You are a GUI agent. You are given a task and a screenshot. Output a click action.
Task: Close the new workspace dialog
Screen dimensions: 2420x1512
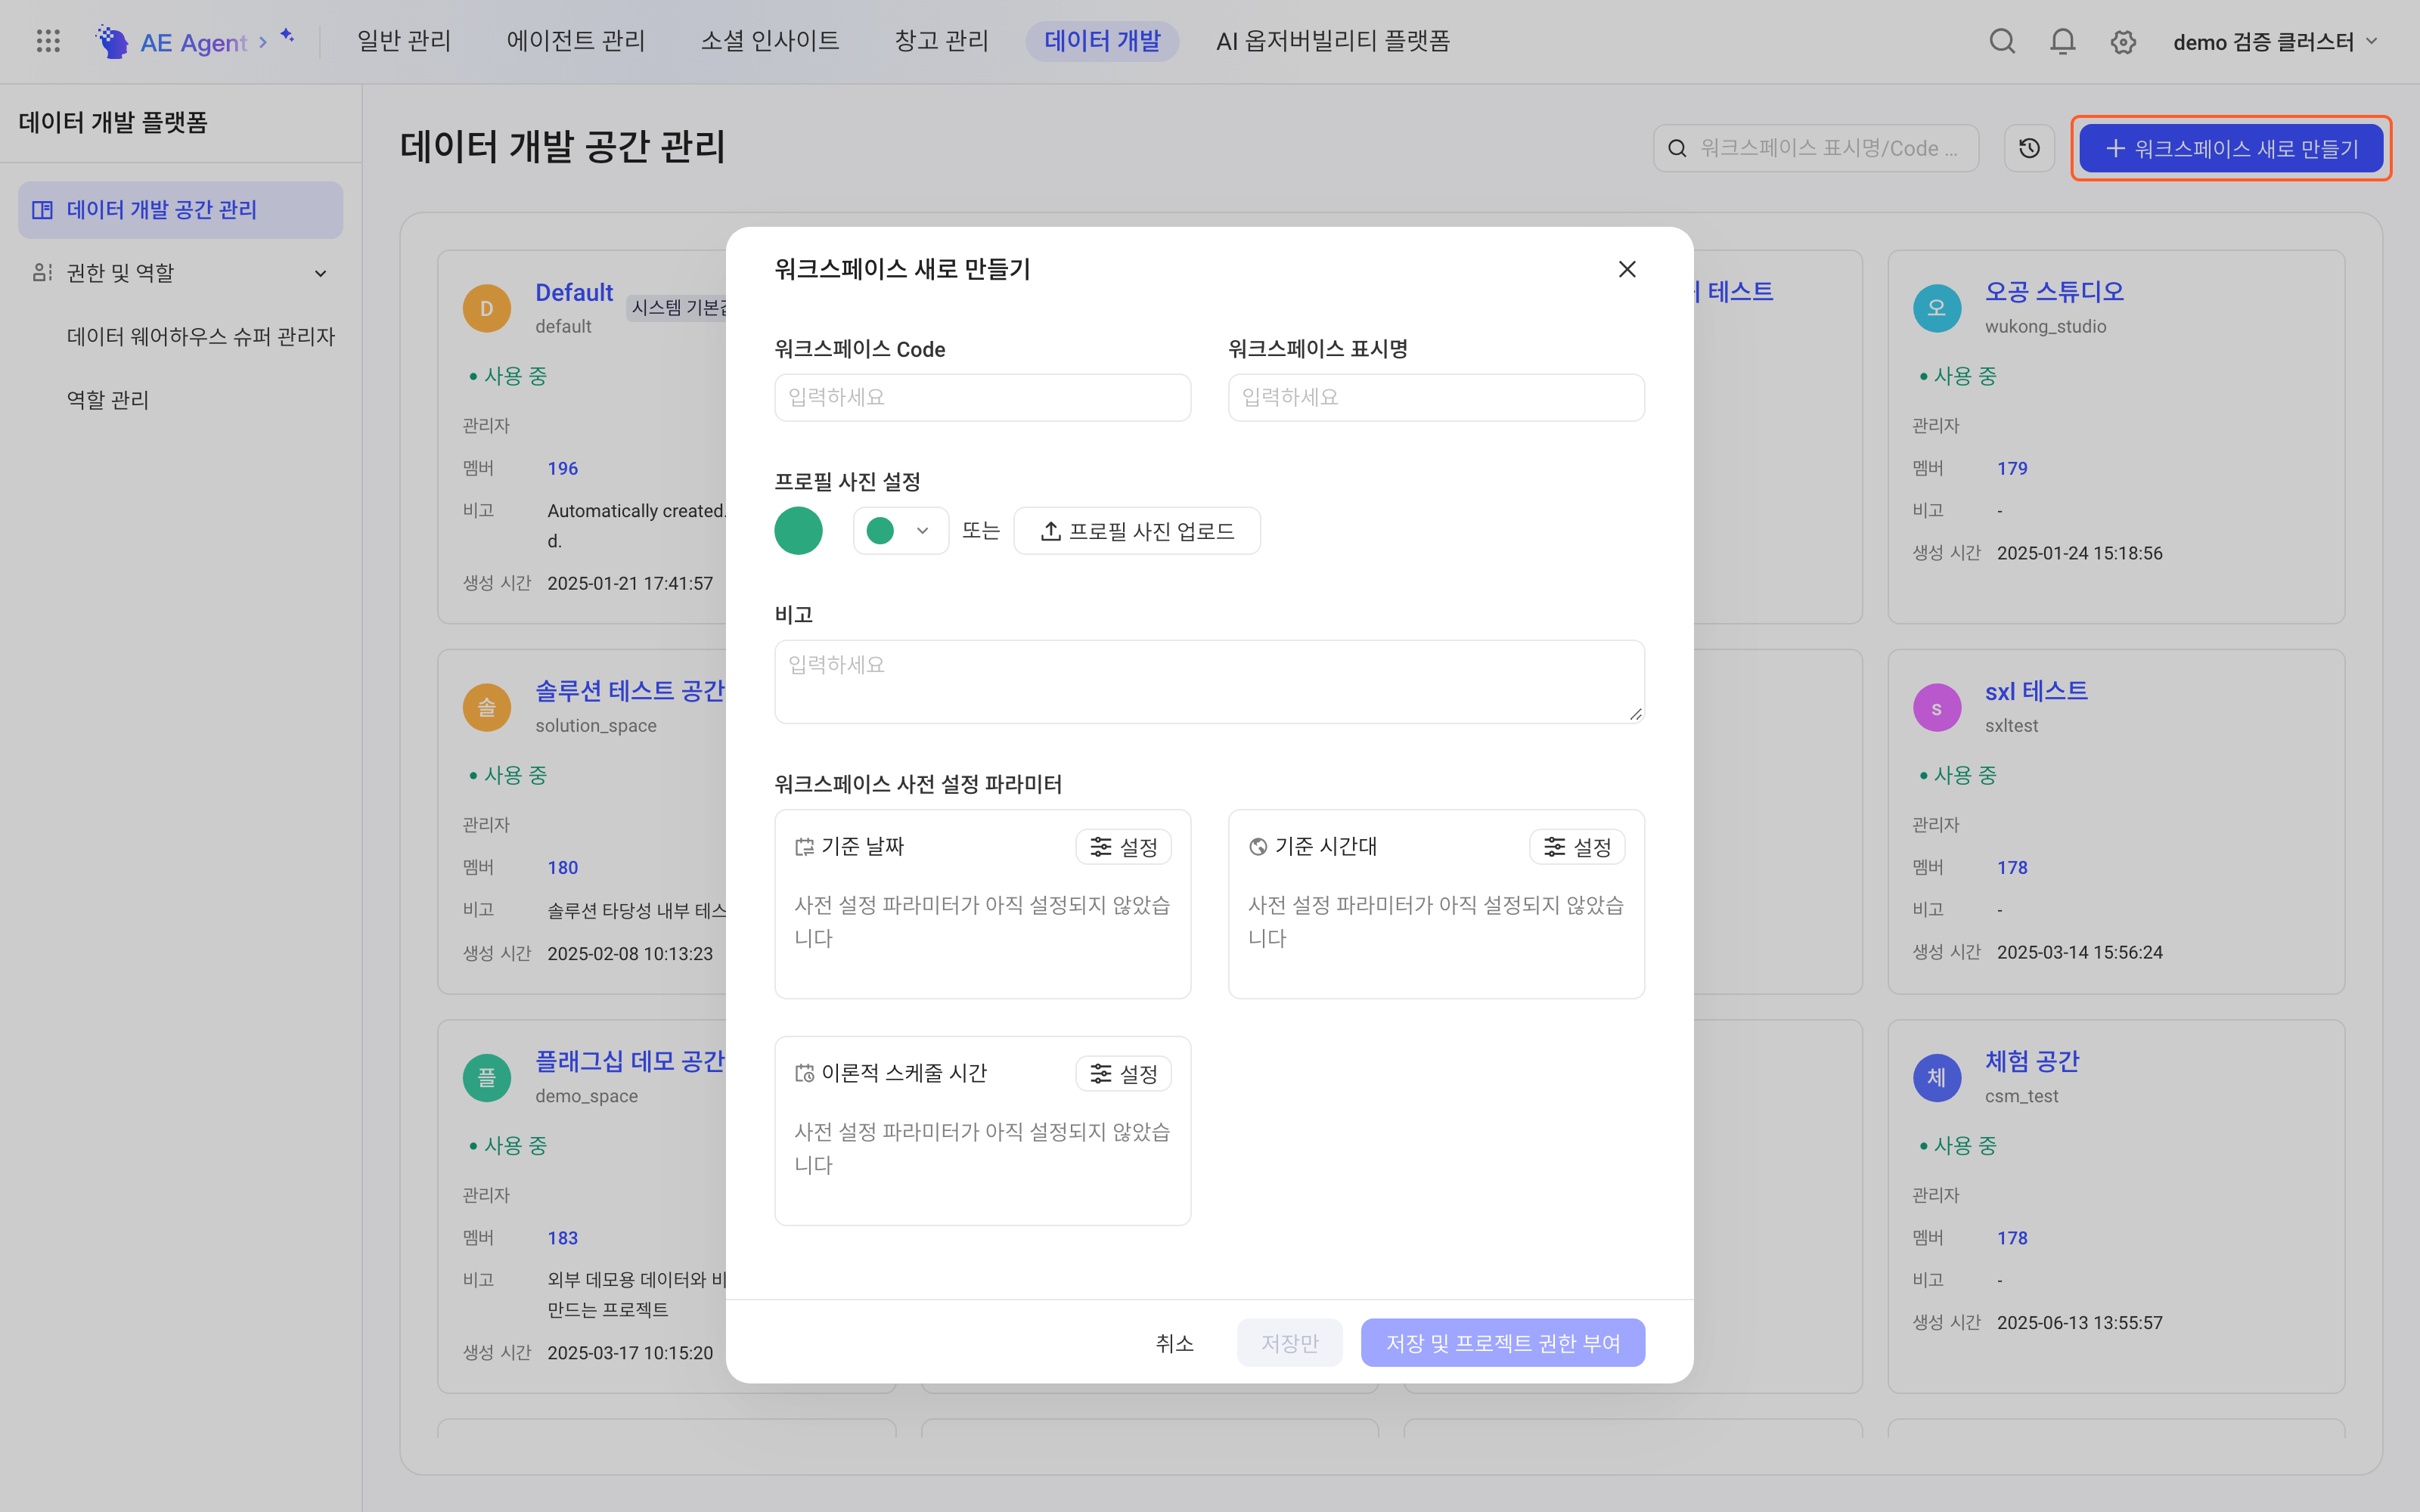tap(1627, 269)
